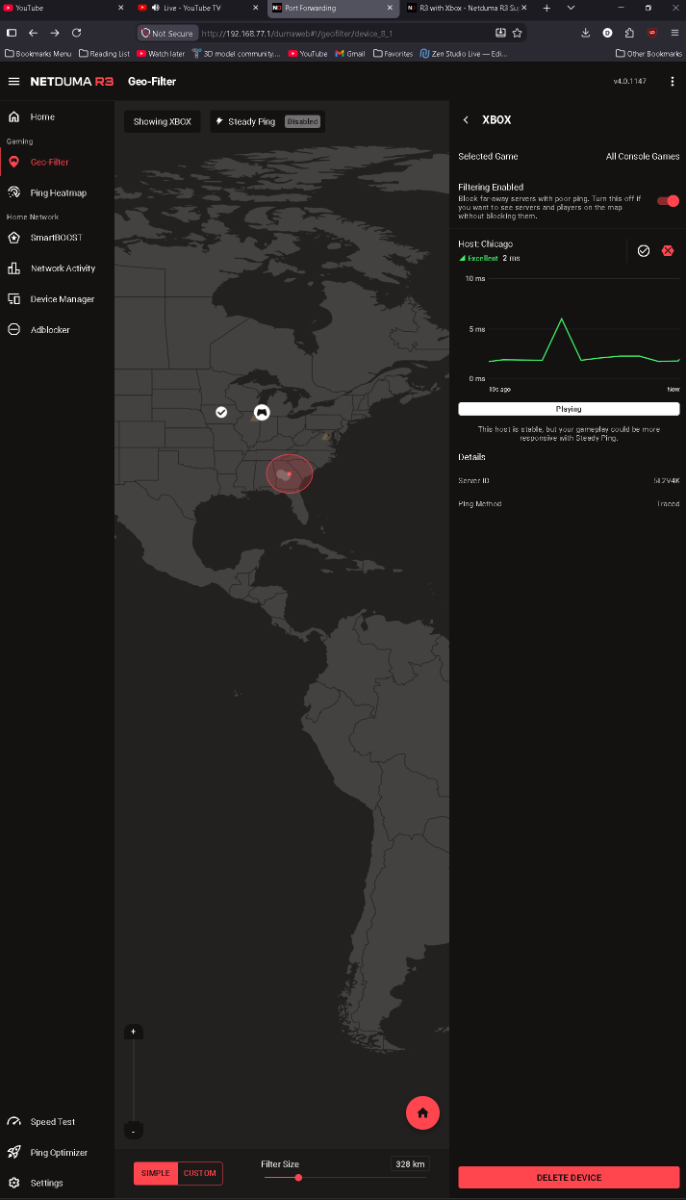Switch to R3 with Xbox Netduma tab
This screenshot has width=686, height=1200.
click(466, 8)
